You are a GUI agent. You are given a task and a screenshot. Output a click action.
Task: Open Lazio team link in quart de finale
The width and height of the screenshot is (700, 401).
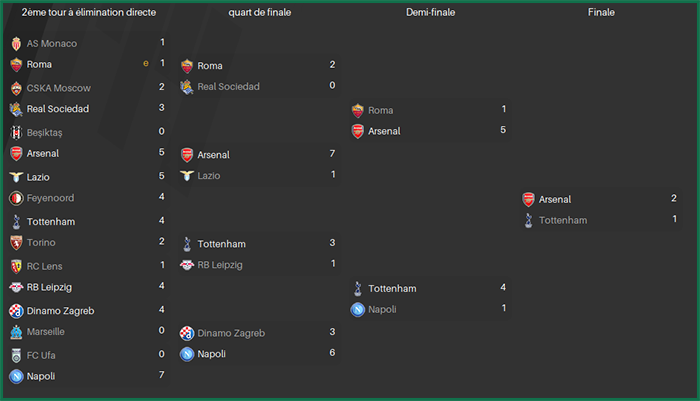click(208, 176)
